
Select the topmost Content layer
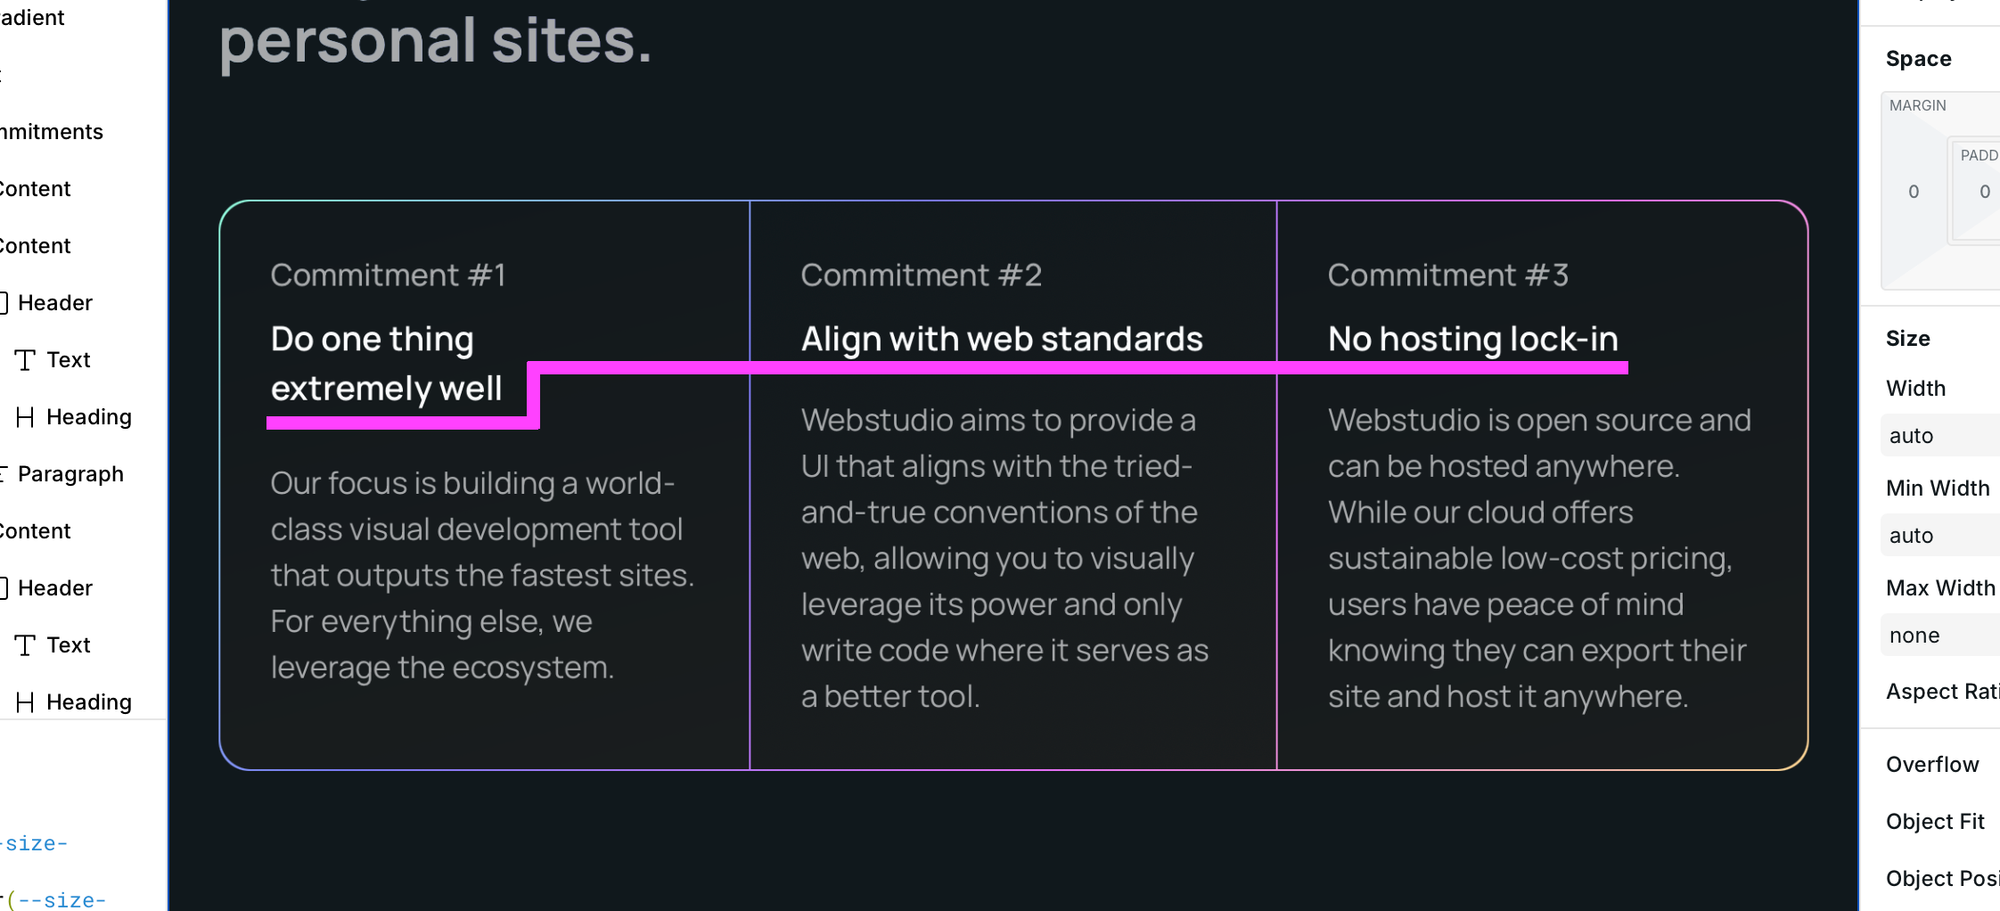[x=35, y=188]
